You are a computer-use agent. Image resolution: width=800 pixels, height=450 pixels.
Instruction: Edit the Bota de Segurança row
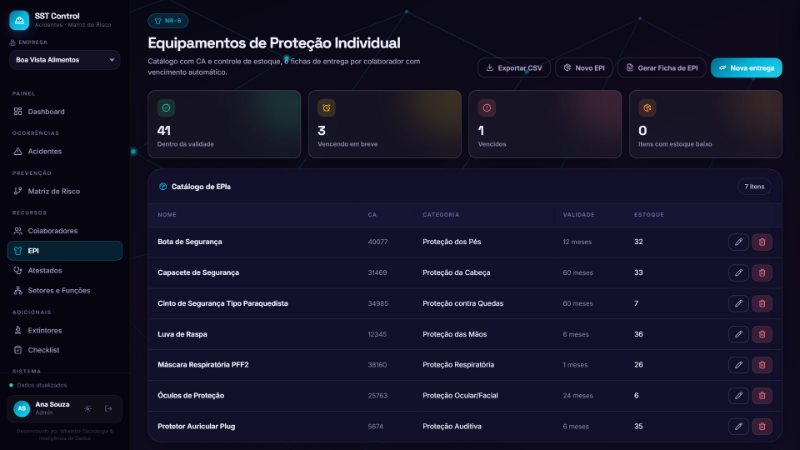[738, 242]
